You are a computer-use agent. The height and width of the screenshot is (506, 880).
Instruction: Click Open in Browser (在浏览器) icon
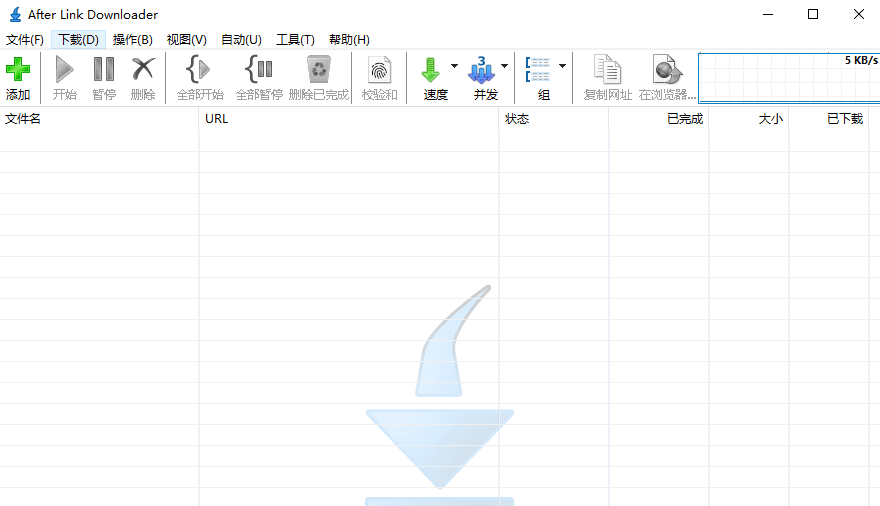click(x=667, y=70)
